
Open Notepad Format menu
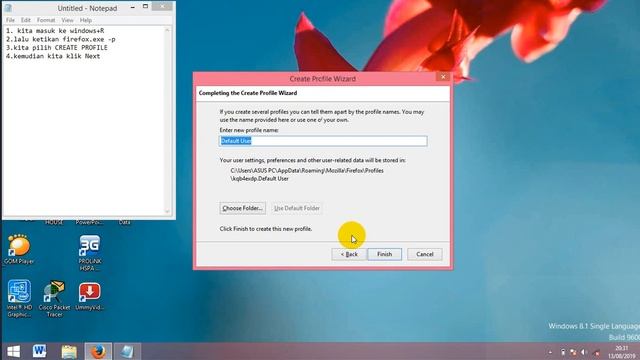coord(46,20)
